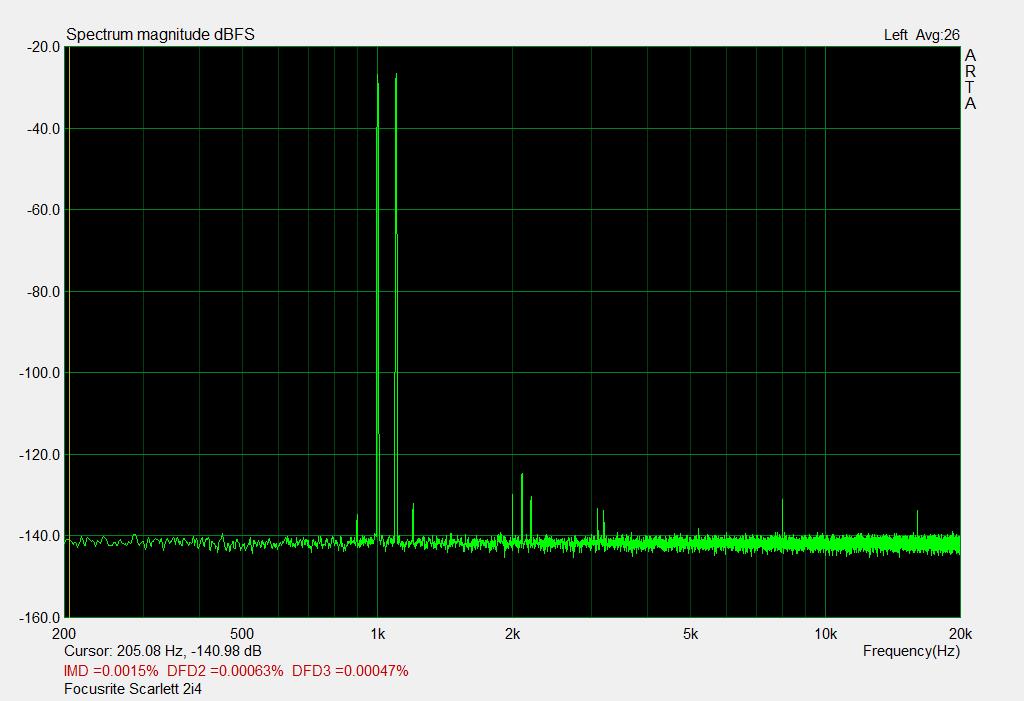The height and width of the screenshot is (701, 1024).
Task: Select the 2k frequency axis tick
Action: pyautogui.click(x=512, y=634)
